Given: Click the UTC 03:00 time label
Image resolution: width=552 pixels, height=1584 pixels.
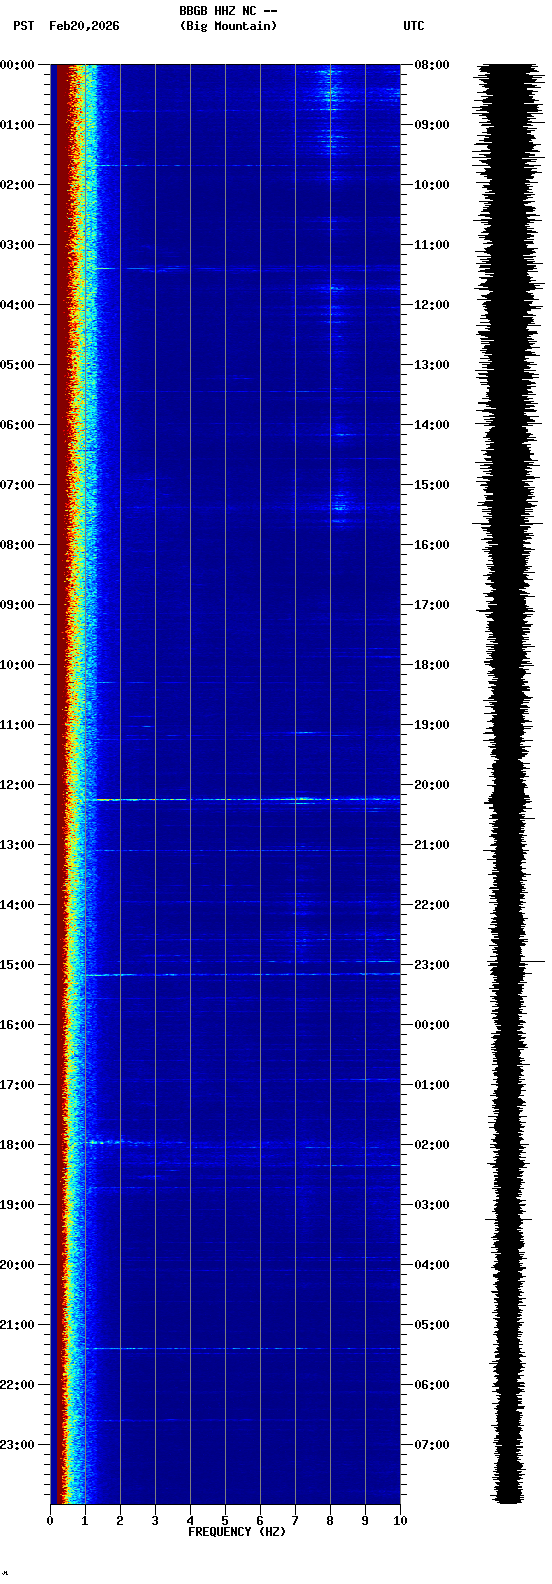Looking at the screenshot, I should [x=432, y=1205].
